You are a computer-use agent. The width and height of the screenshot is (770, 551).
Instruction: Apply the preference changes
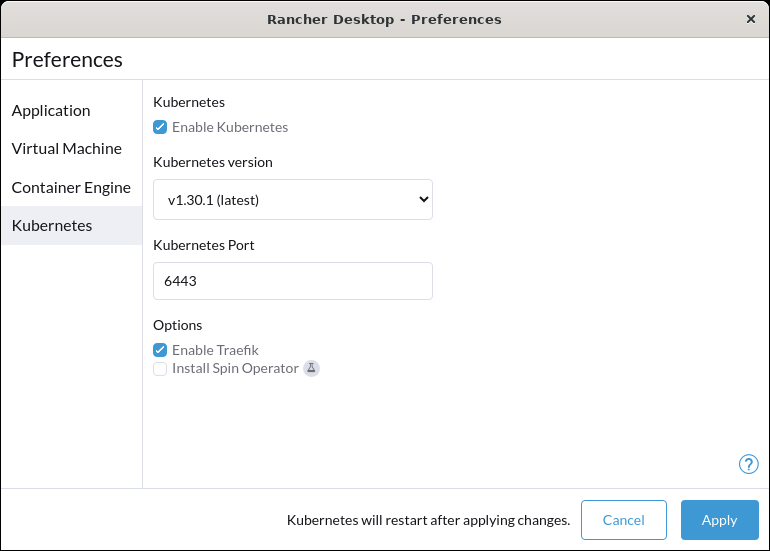[719, 520]
